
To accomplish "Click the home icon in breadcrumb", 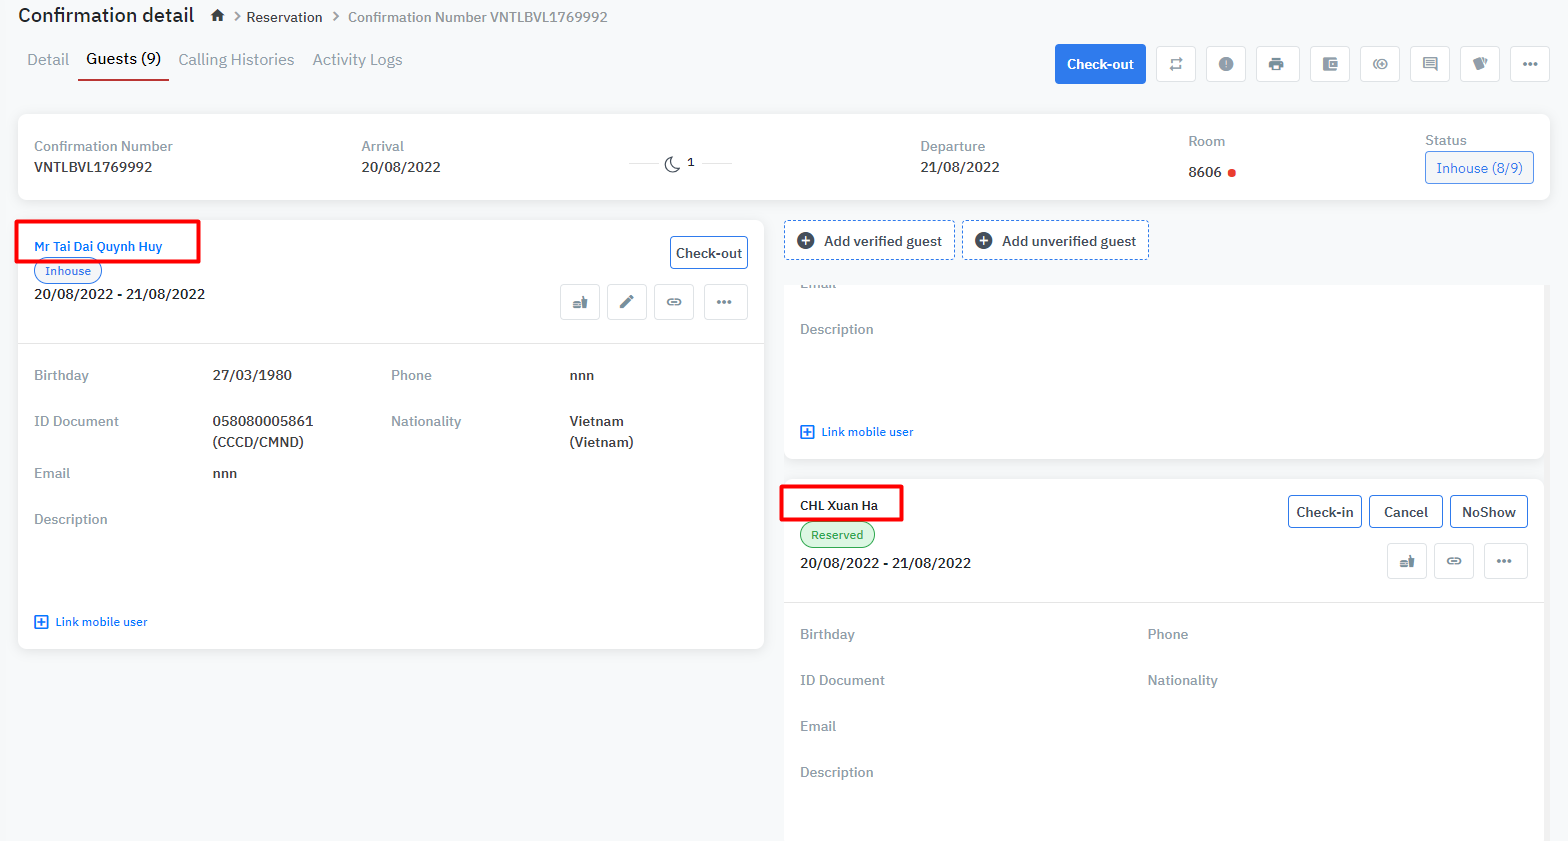I will (217, 16).
